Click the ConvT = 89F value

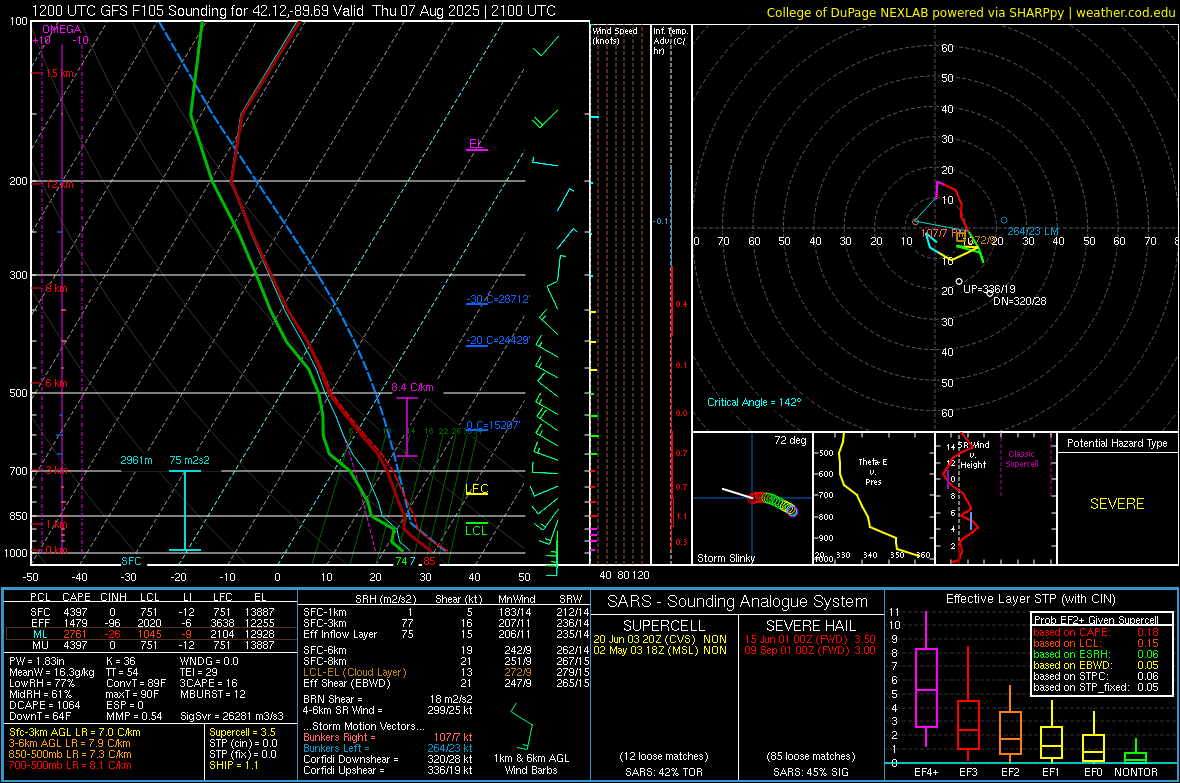pos(136,683)
